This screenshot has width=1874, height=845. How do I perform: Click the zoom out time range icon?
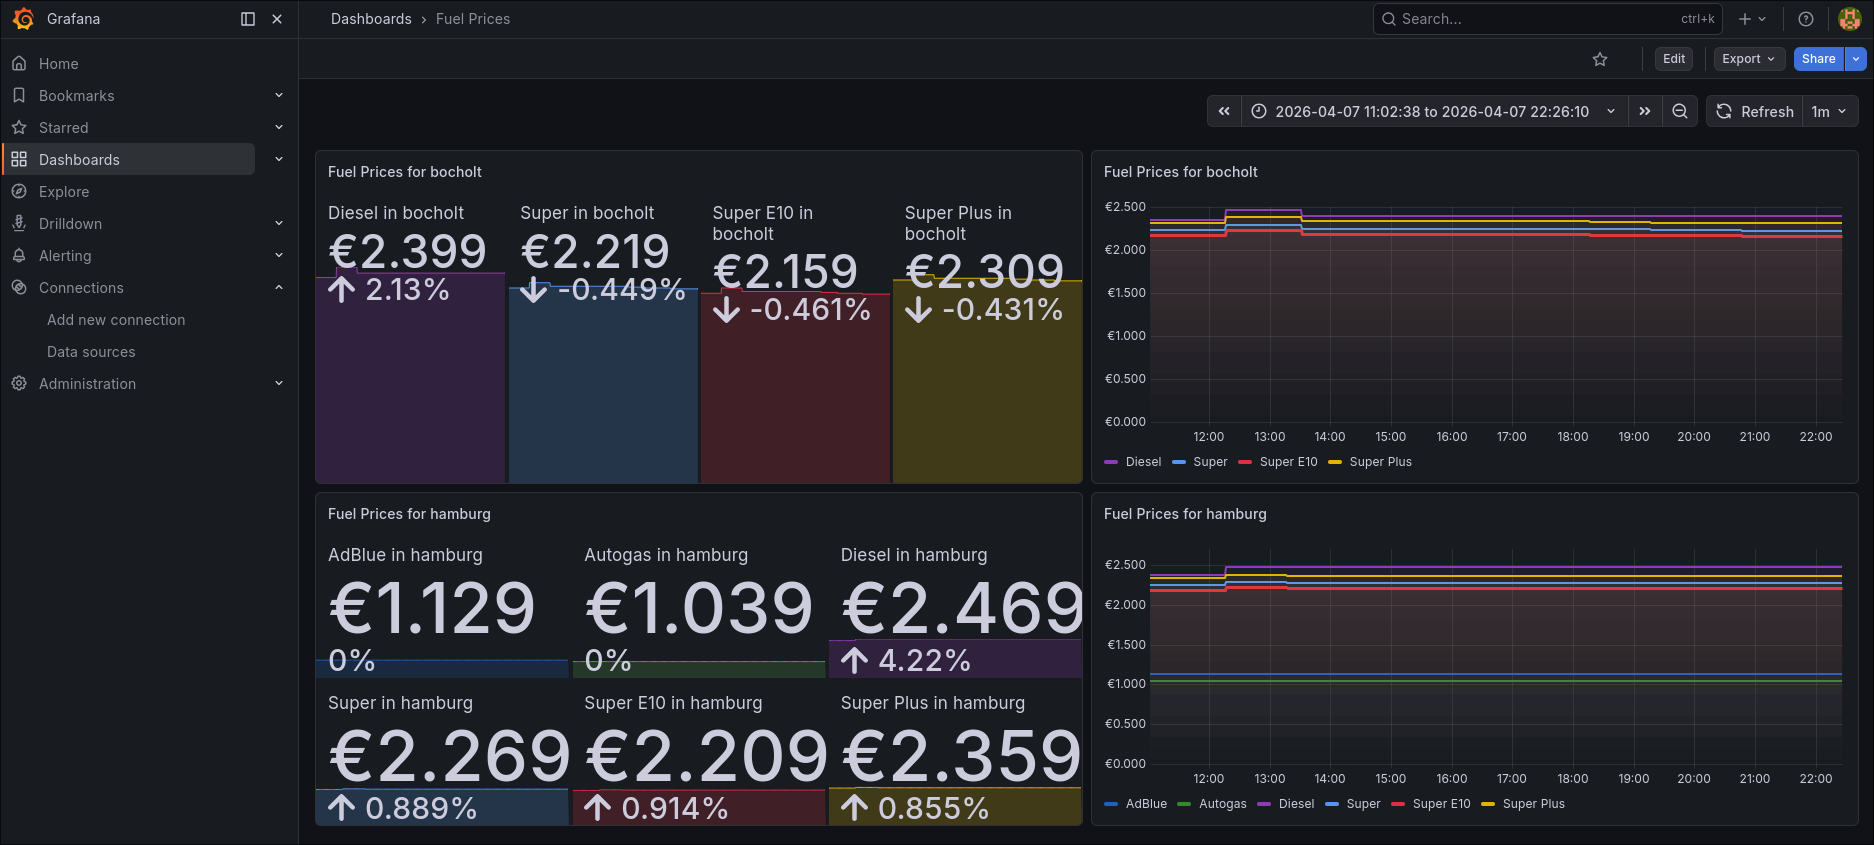(1680, 111)
